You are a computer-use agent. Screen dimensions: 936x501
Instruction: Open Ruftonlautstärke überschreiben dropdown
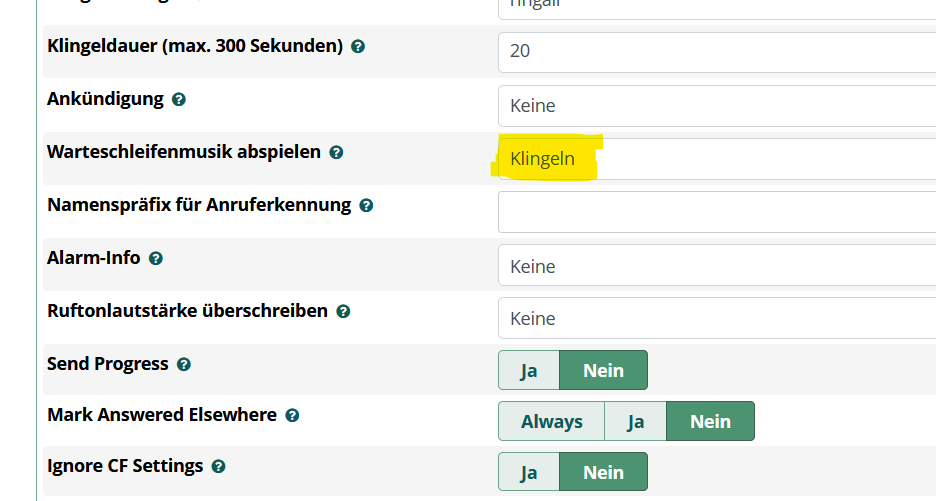coord(716,319)
